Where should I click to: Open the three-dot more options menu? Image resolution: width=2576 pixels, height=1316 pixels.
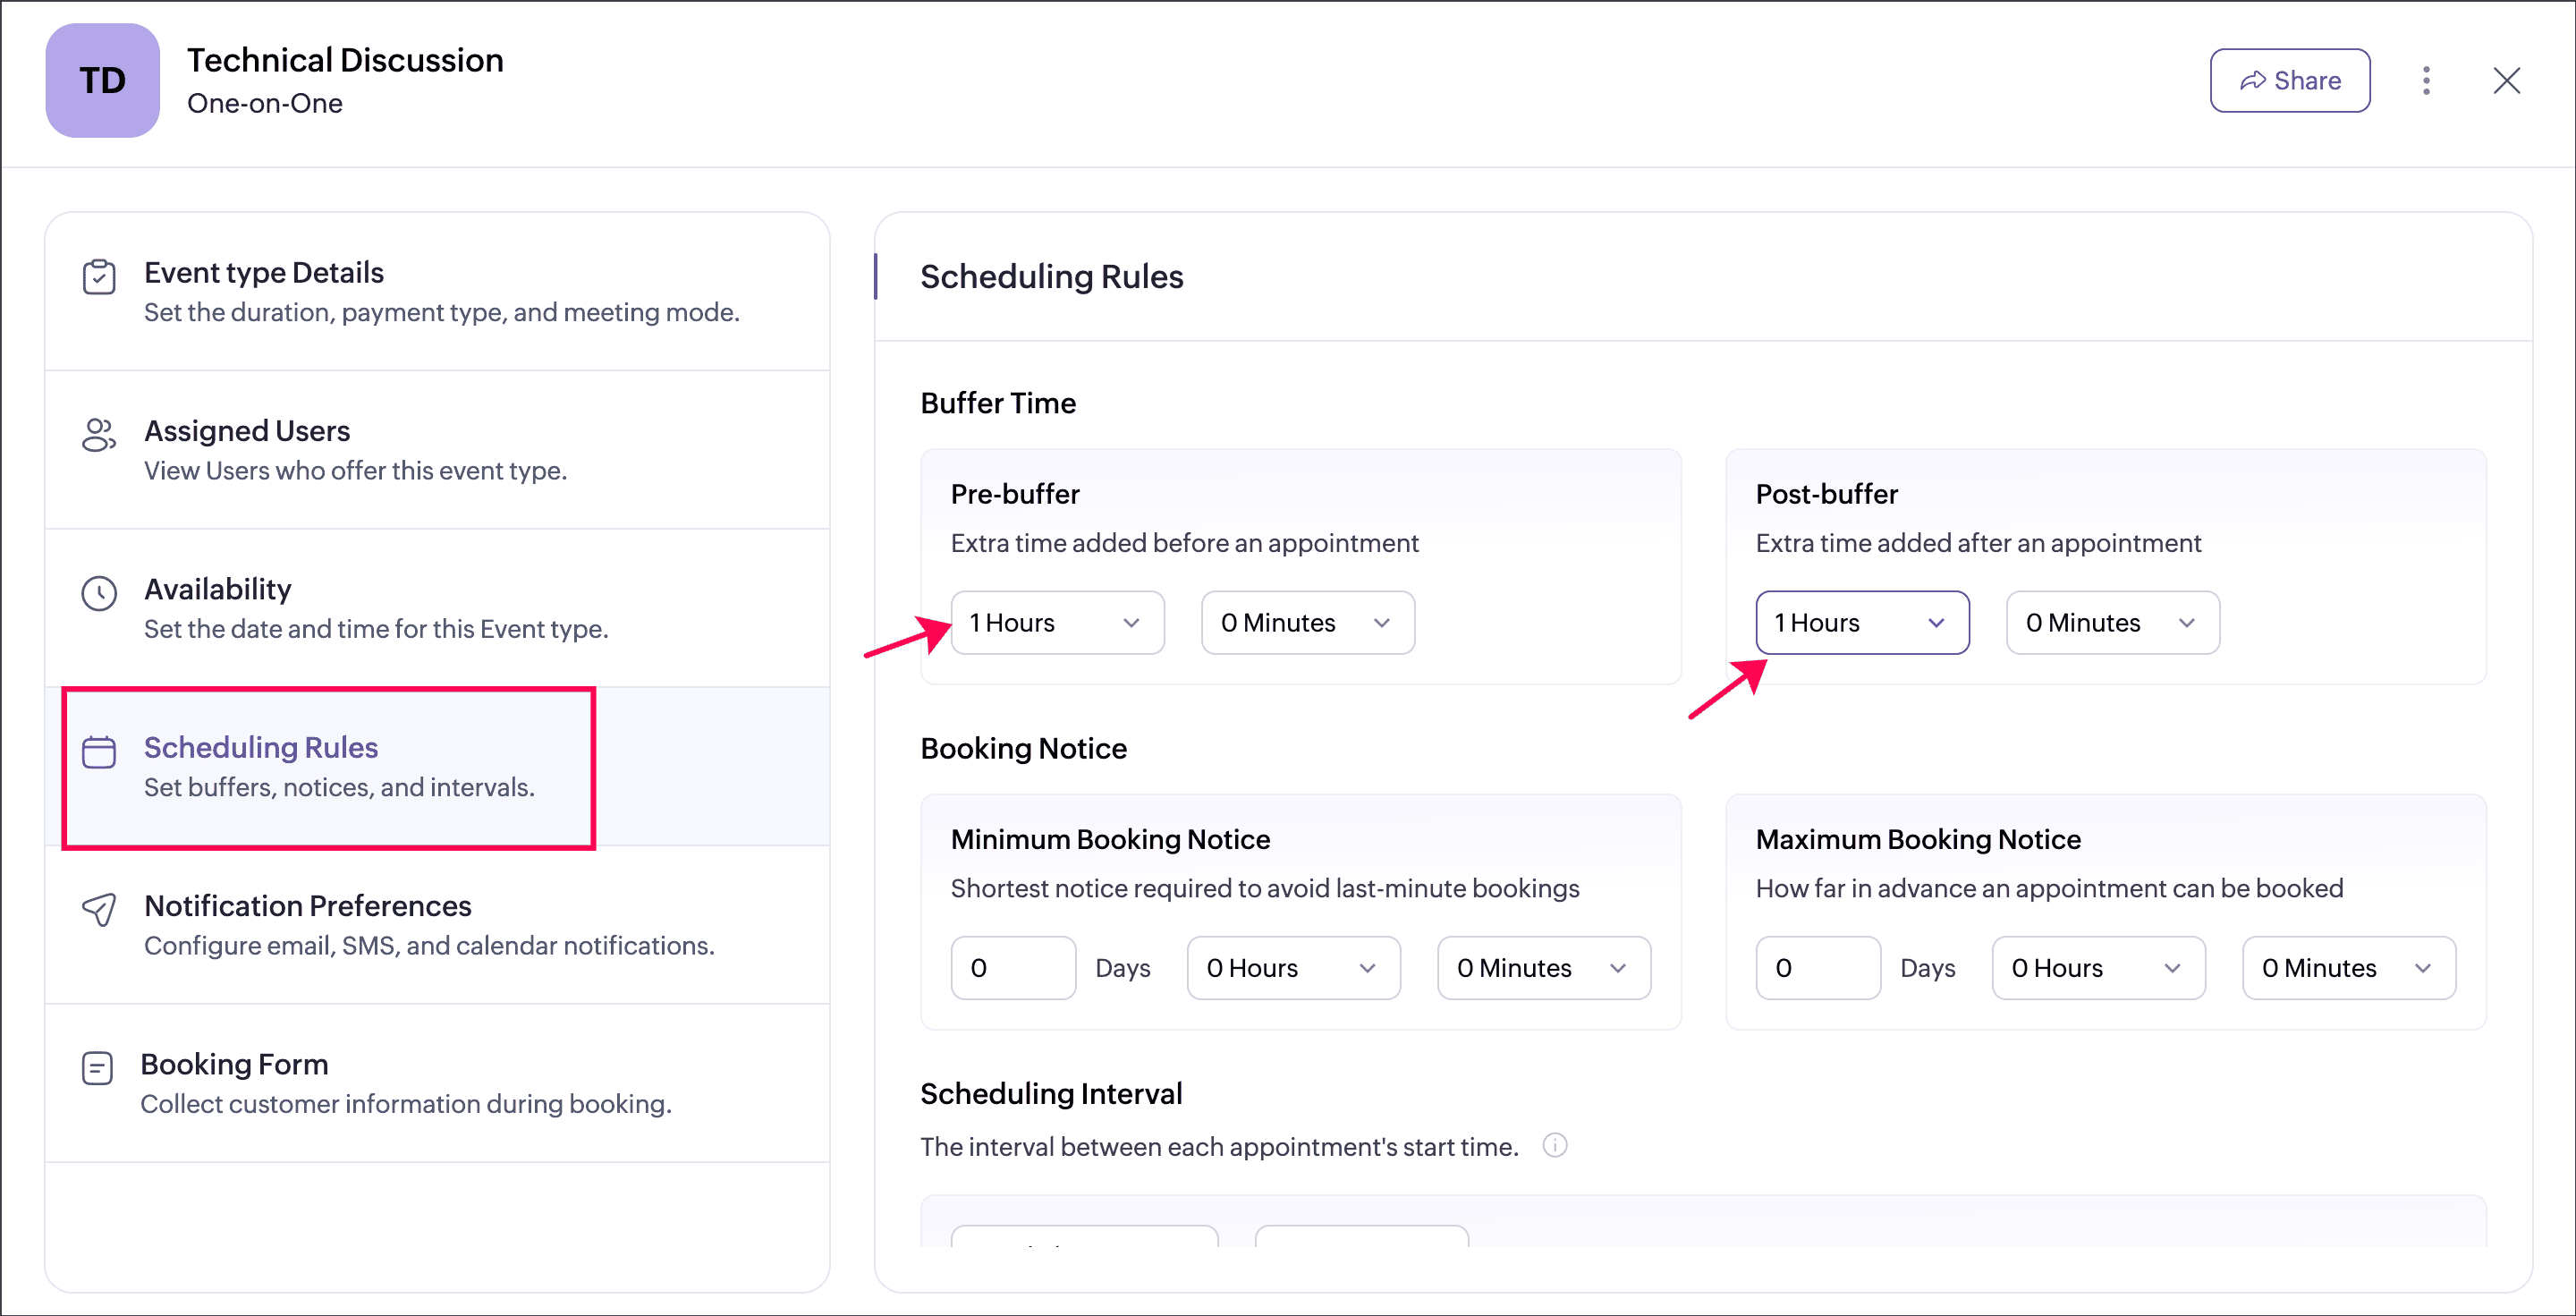[x=2426, y=80]
